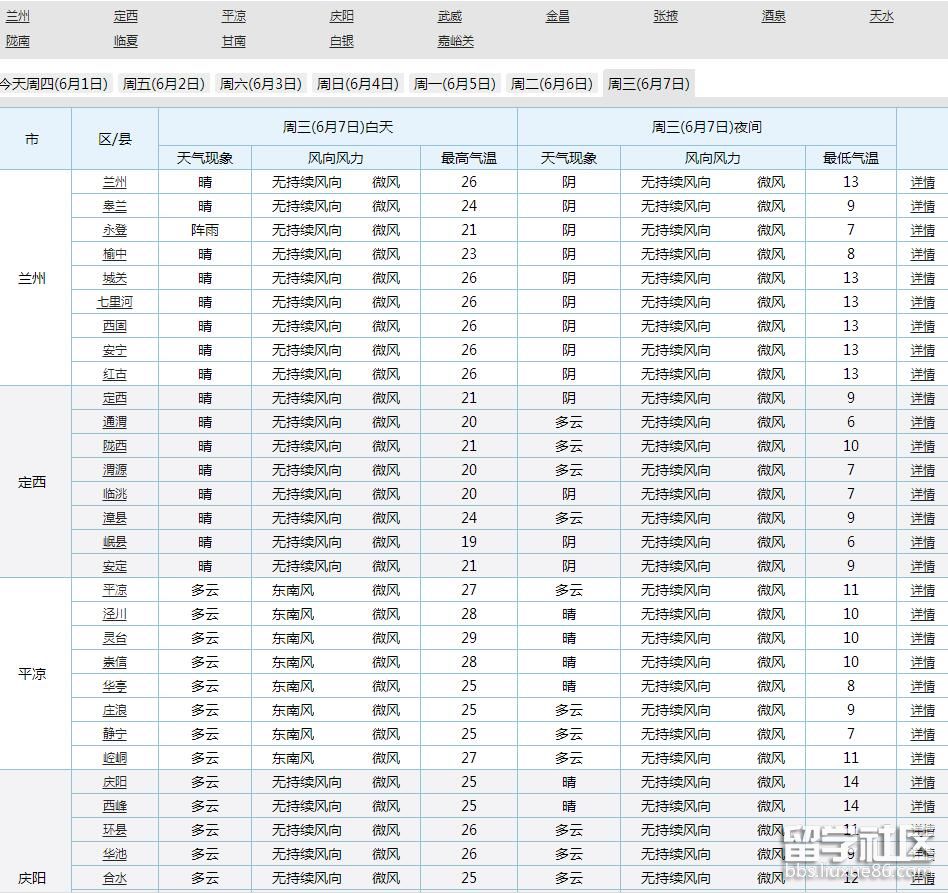Image resolution: width=948 pixels, height=893 pixels.
Task: Click 详情 next to 庆阳 row
Action: tap(922, 782)
